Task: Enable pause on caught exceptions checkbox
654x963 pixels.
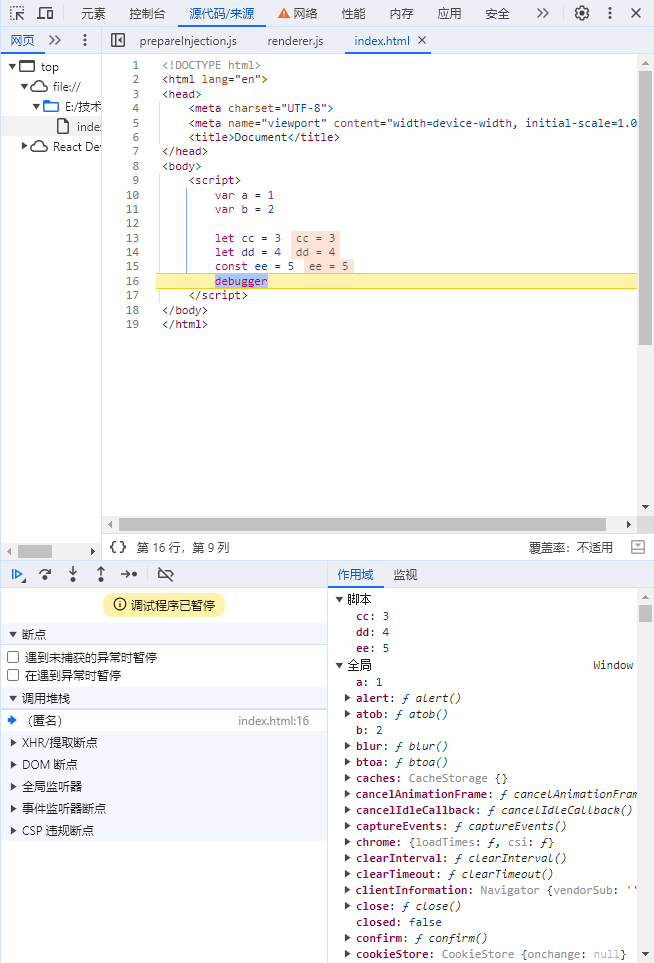Action: 13,675
